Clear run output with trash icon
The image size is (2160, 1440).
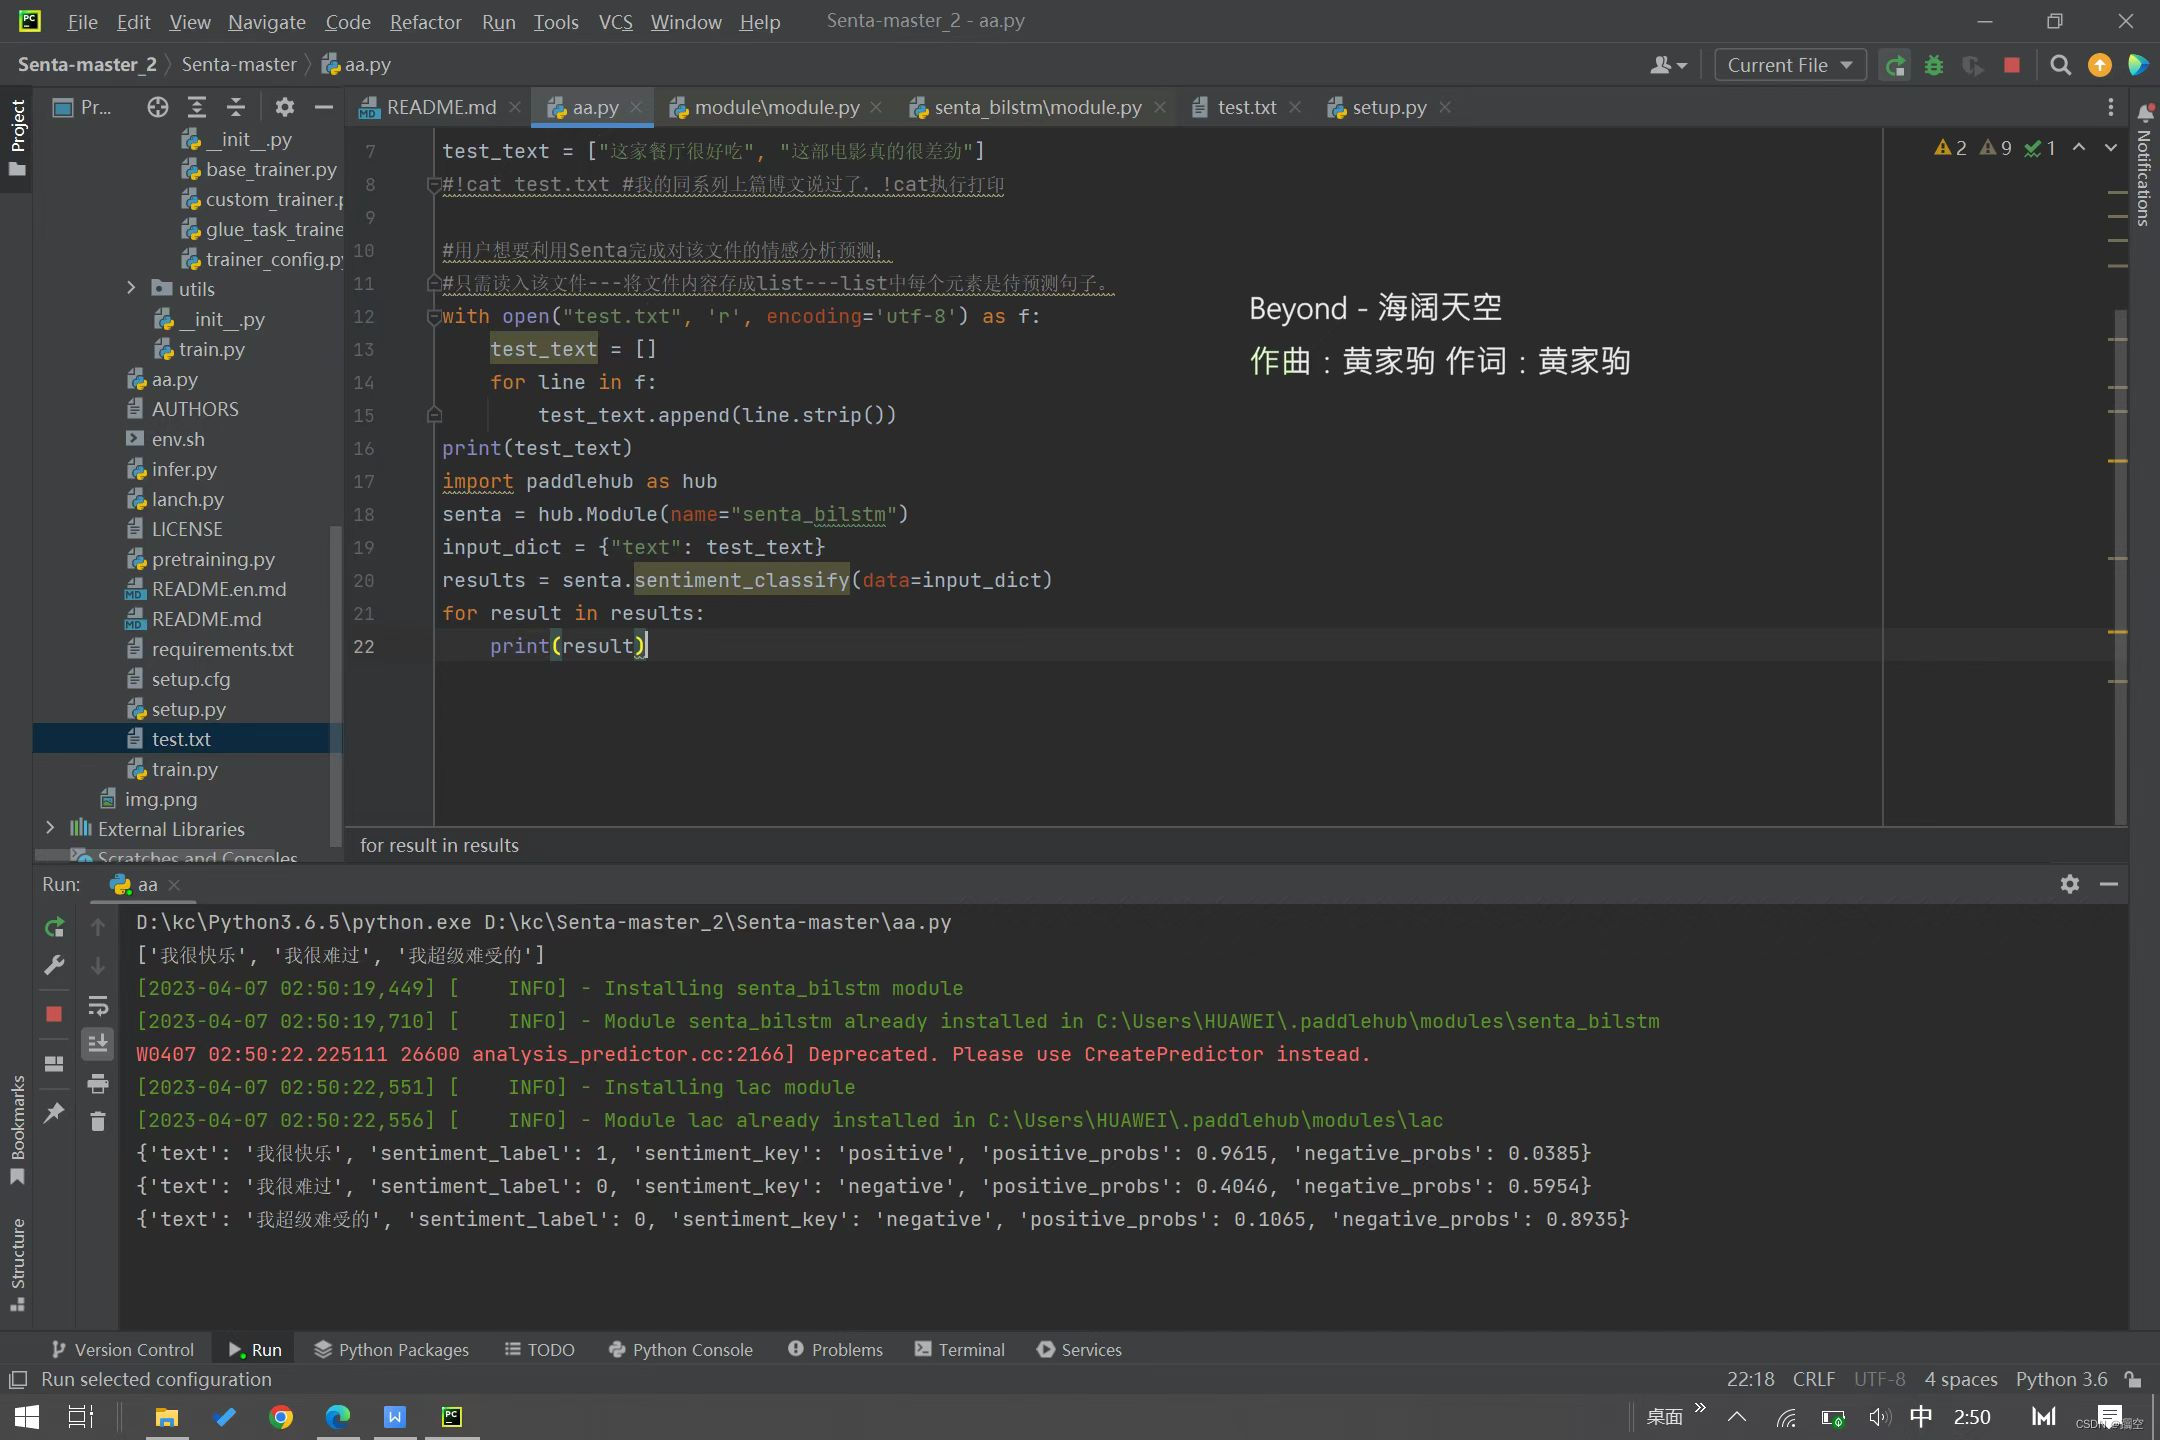pyautogui.click(x=98, y=1122)
